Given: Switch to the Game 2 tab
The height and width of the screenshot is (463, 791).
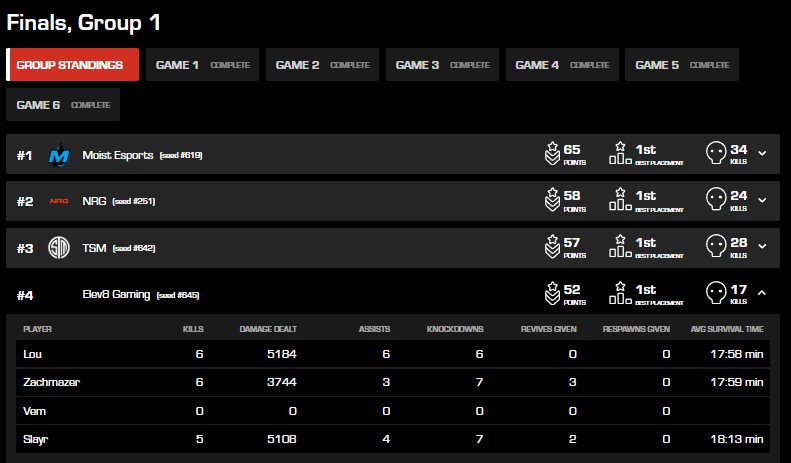Looking at the screenshot, I should click(x=322, y=65).
